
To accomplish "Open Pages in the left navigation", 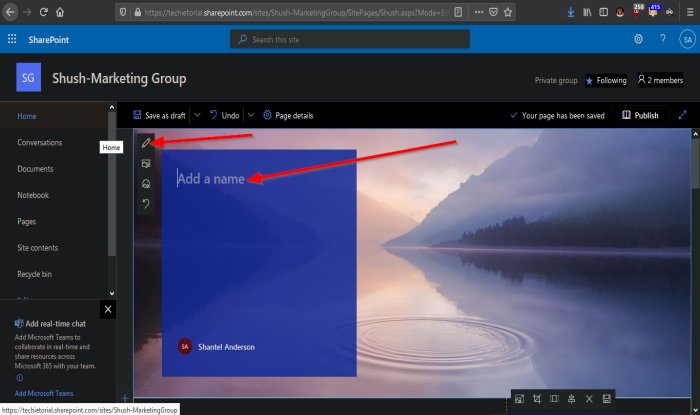I will (27, 221).
